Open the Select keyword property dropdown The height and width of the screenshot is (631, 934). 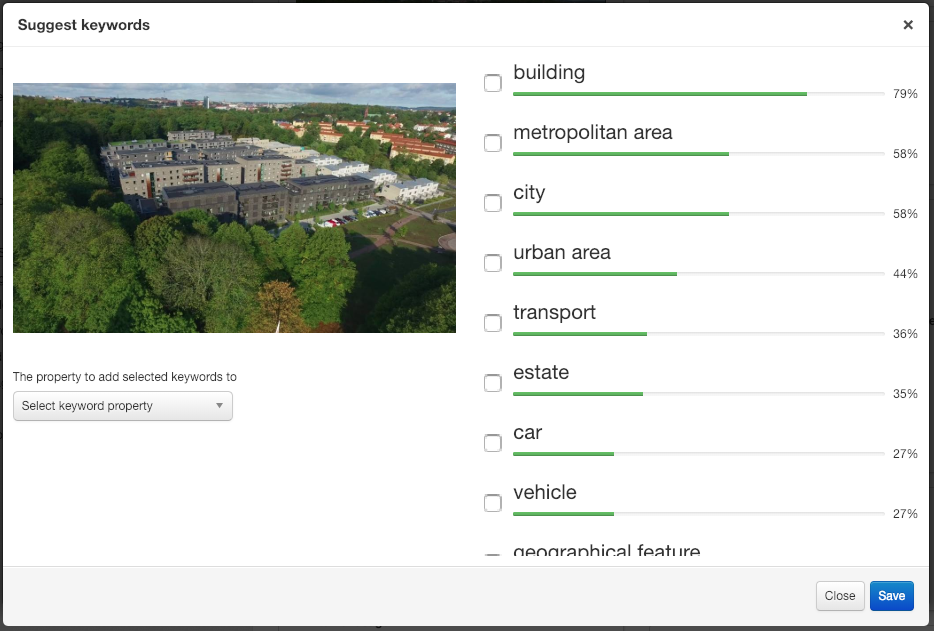tap(123, 406)
